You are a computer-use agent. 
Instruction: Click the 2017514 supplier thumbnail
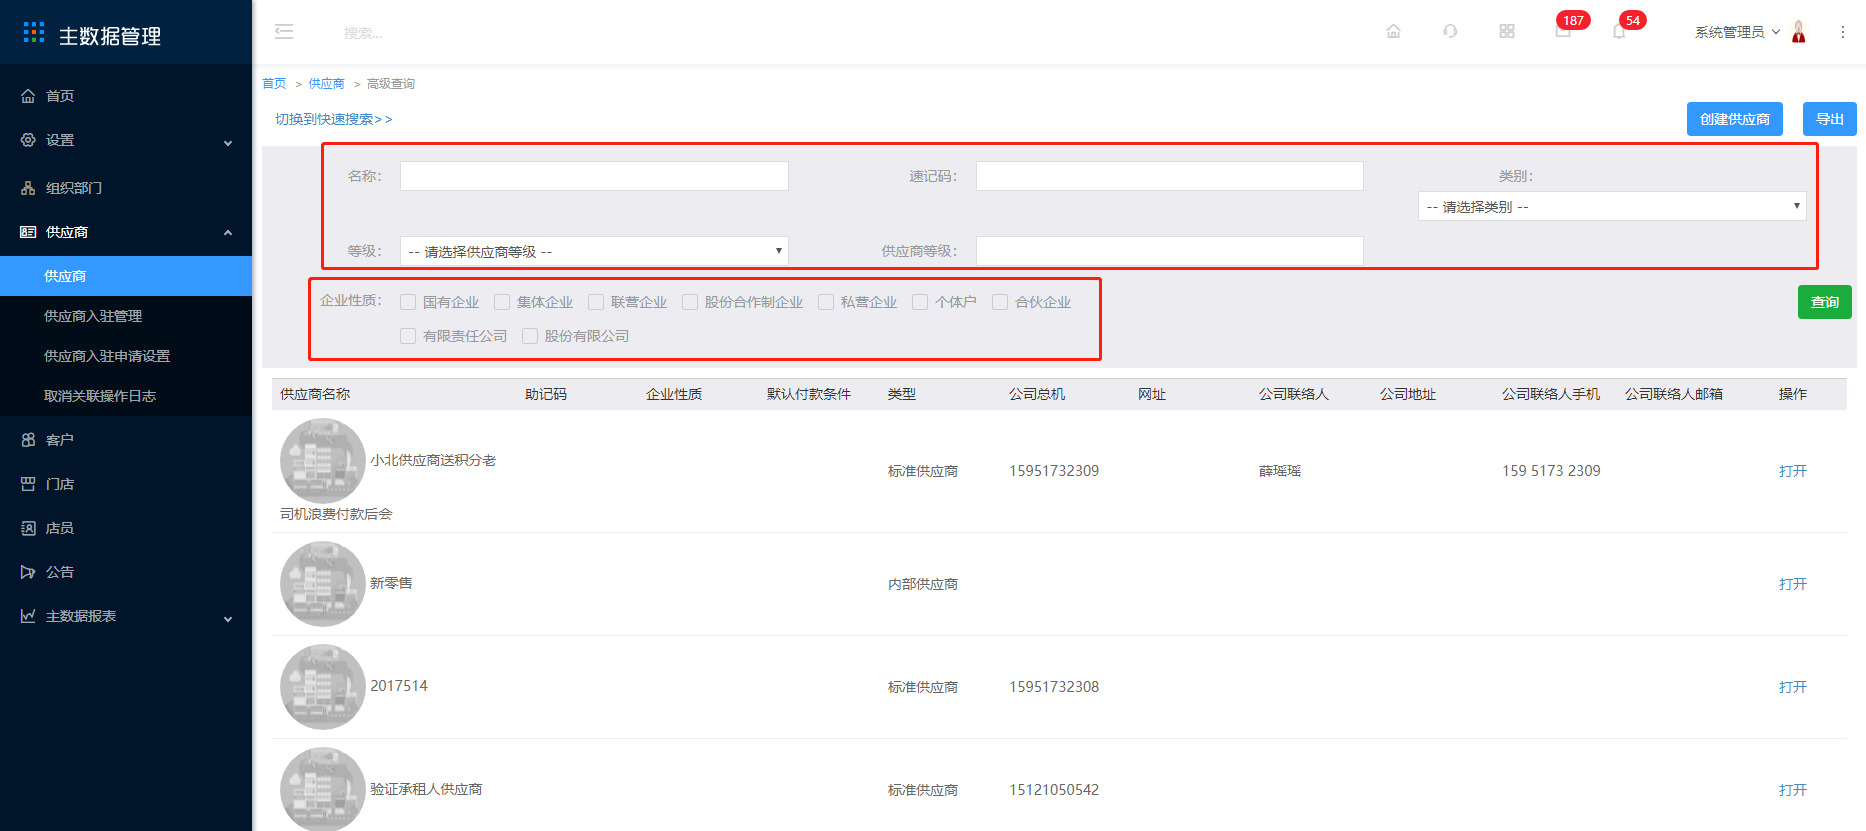tap(323, 687)
